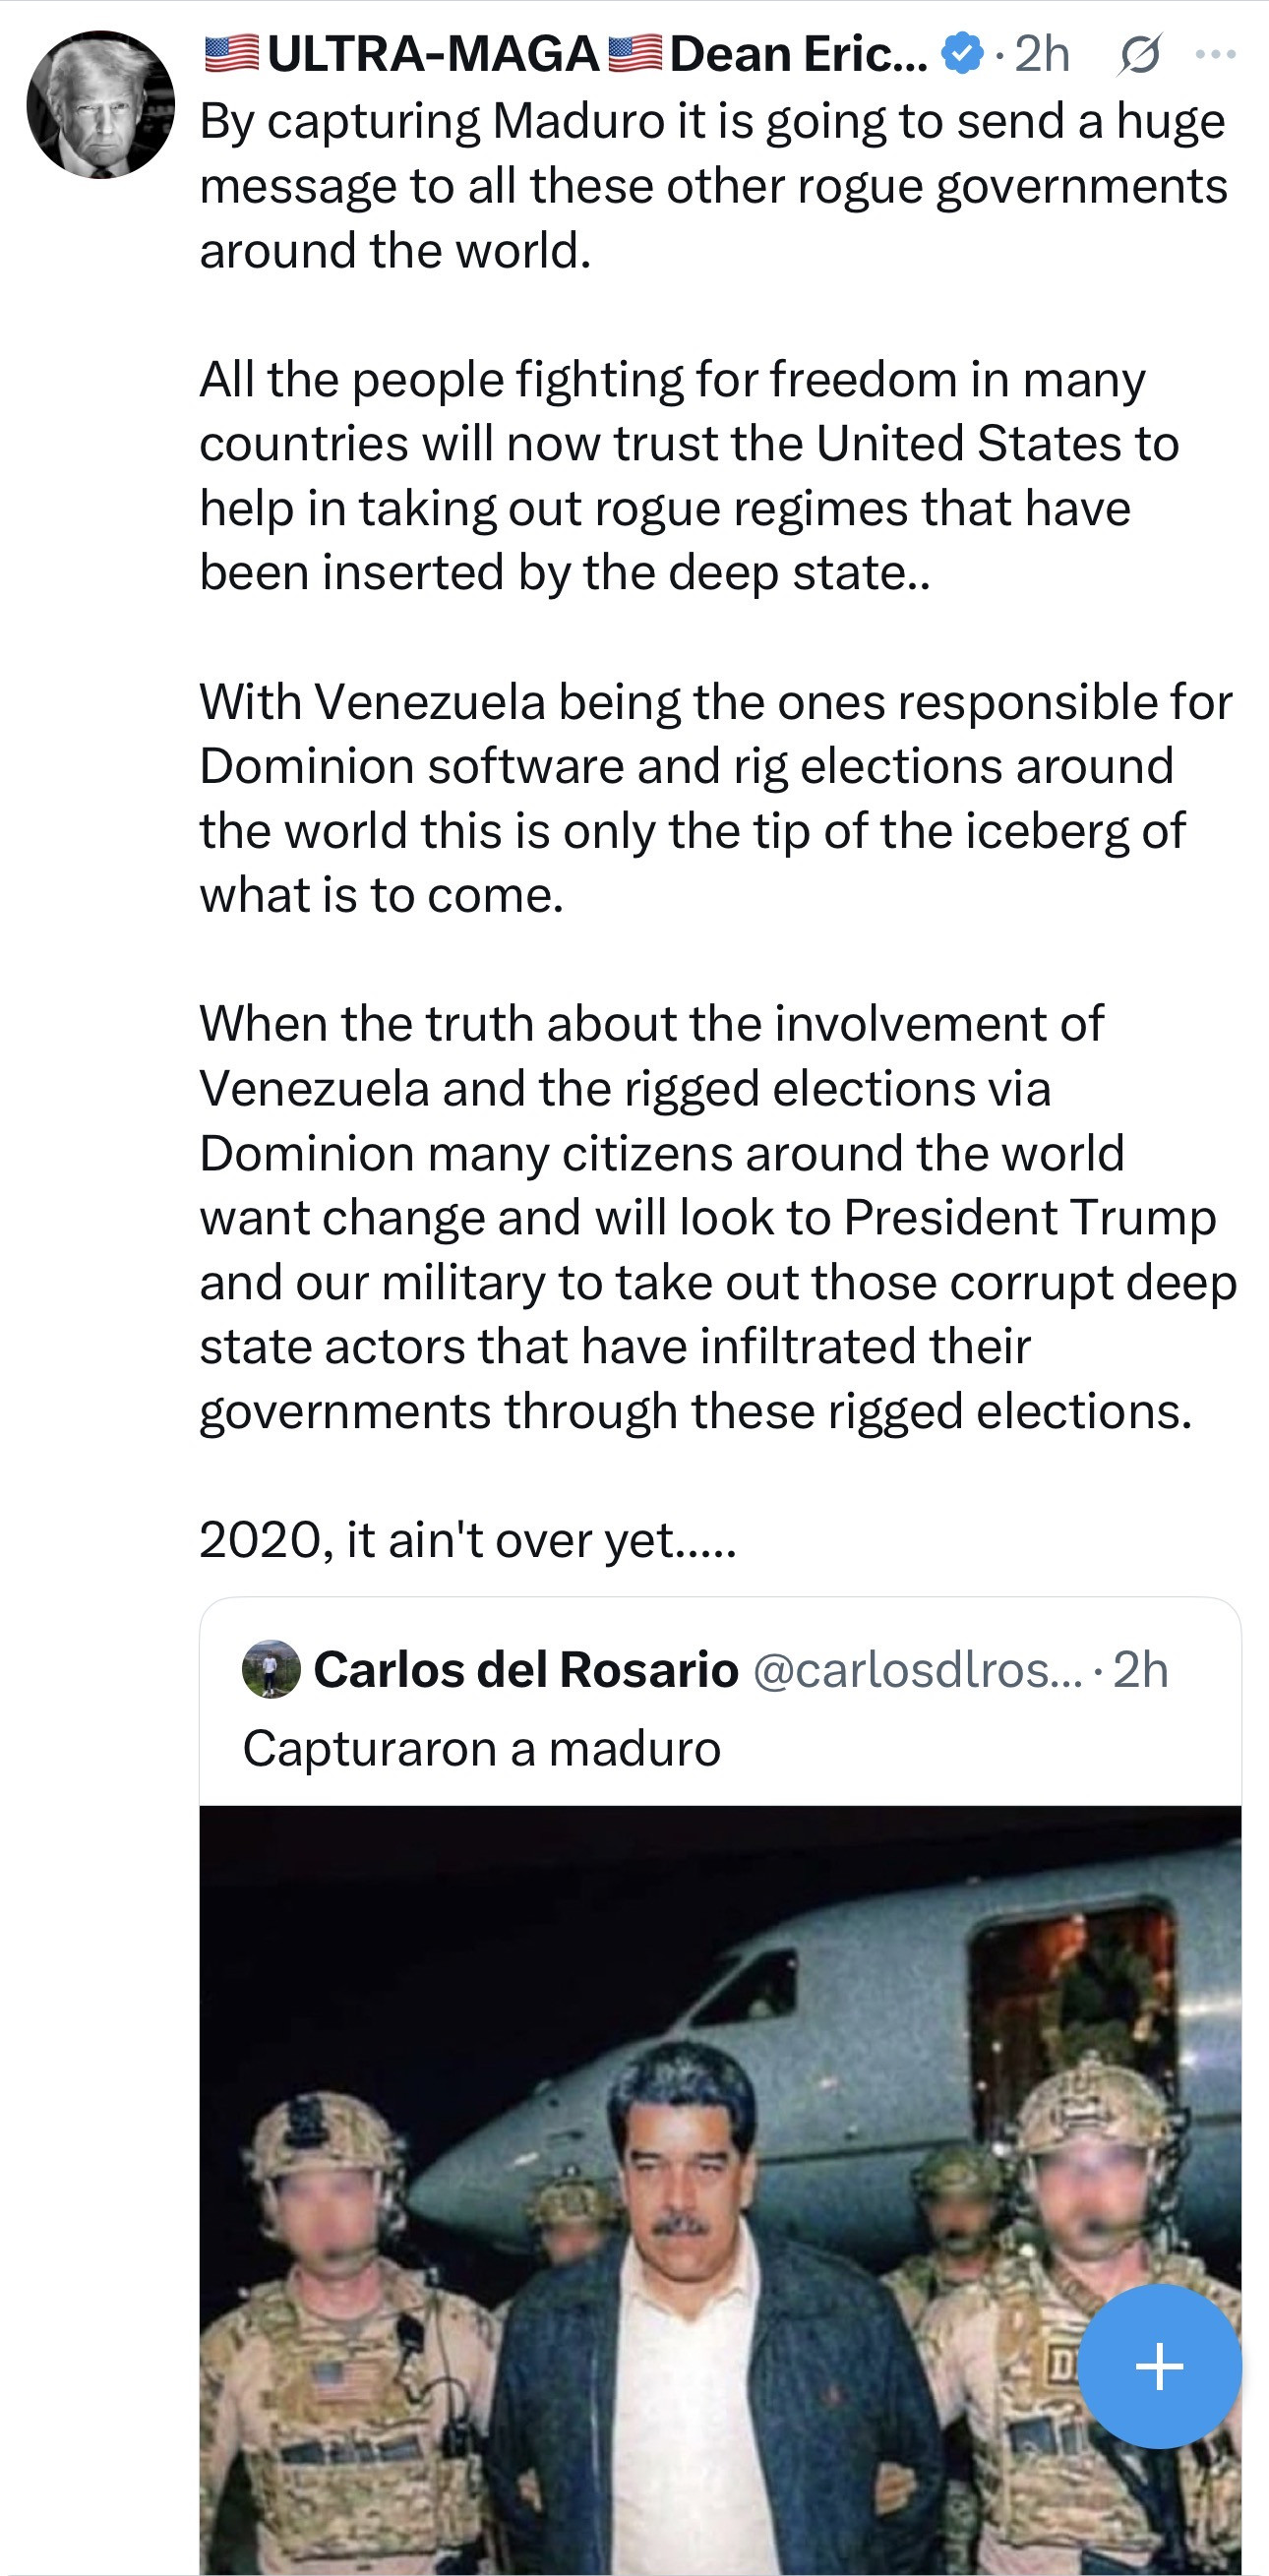Click paragraph starting "All the people fighting"
This screenshot has width=1269, height=2576.
pyautogui.click(x=690, y=476)
